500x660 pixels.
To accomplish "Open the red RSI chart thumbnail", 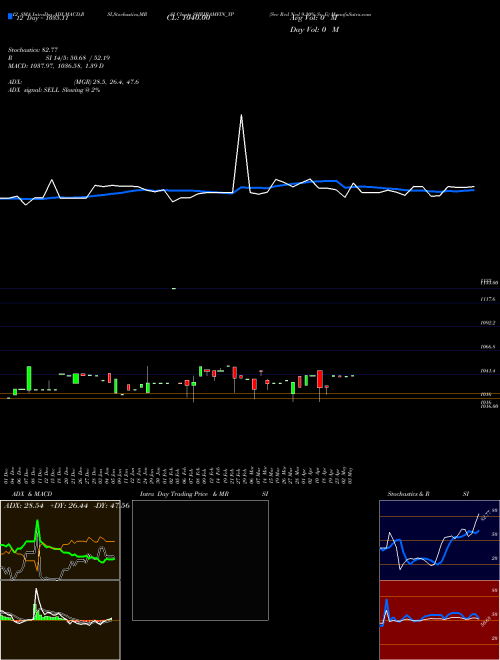I will click(x=439, y=620).
